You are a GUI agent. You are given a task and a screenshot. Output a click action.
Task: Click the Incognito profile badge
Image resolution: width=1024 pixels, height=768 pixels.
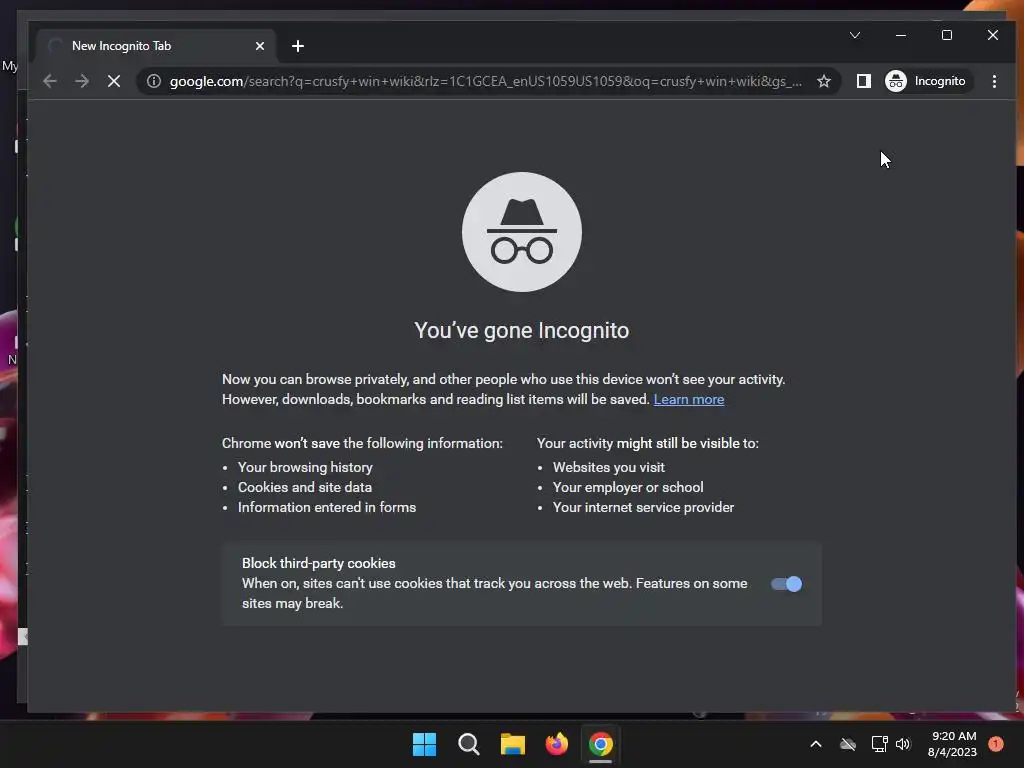[x=926, y=81]
